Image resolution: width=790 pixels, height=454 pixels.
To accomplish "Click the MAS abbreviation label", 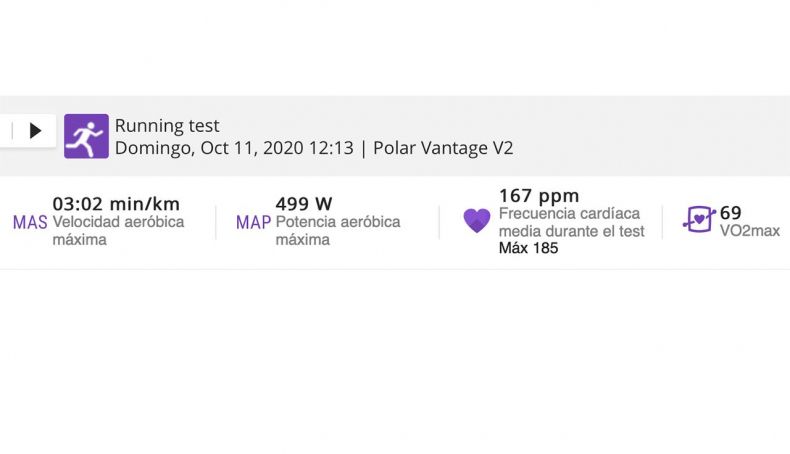I will [x=30, y=222].
